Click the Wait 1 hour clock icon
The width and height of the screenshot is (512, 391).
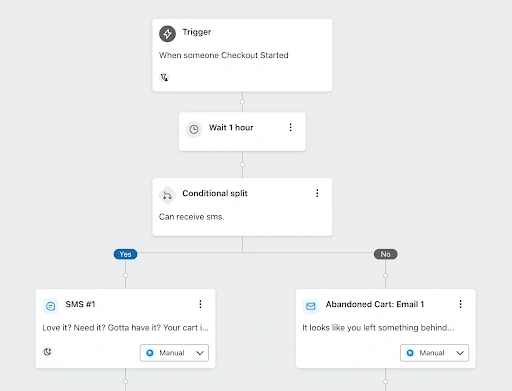194,129
